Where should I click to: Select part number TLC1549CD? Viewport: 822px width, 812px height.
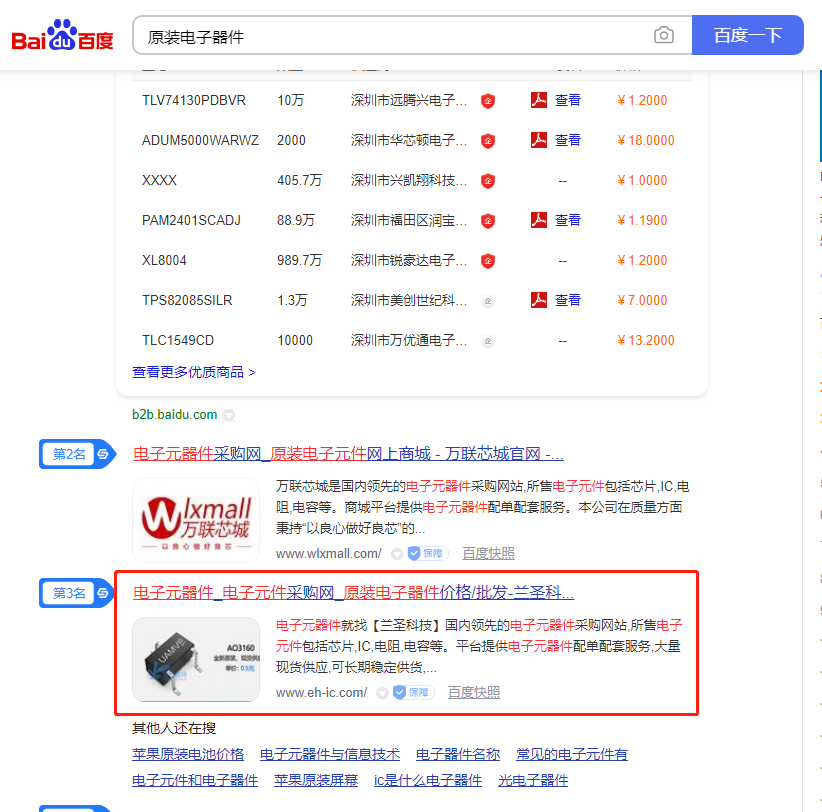point(178,341)
